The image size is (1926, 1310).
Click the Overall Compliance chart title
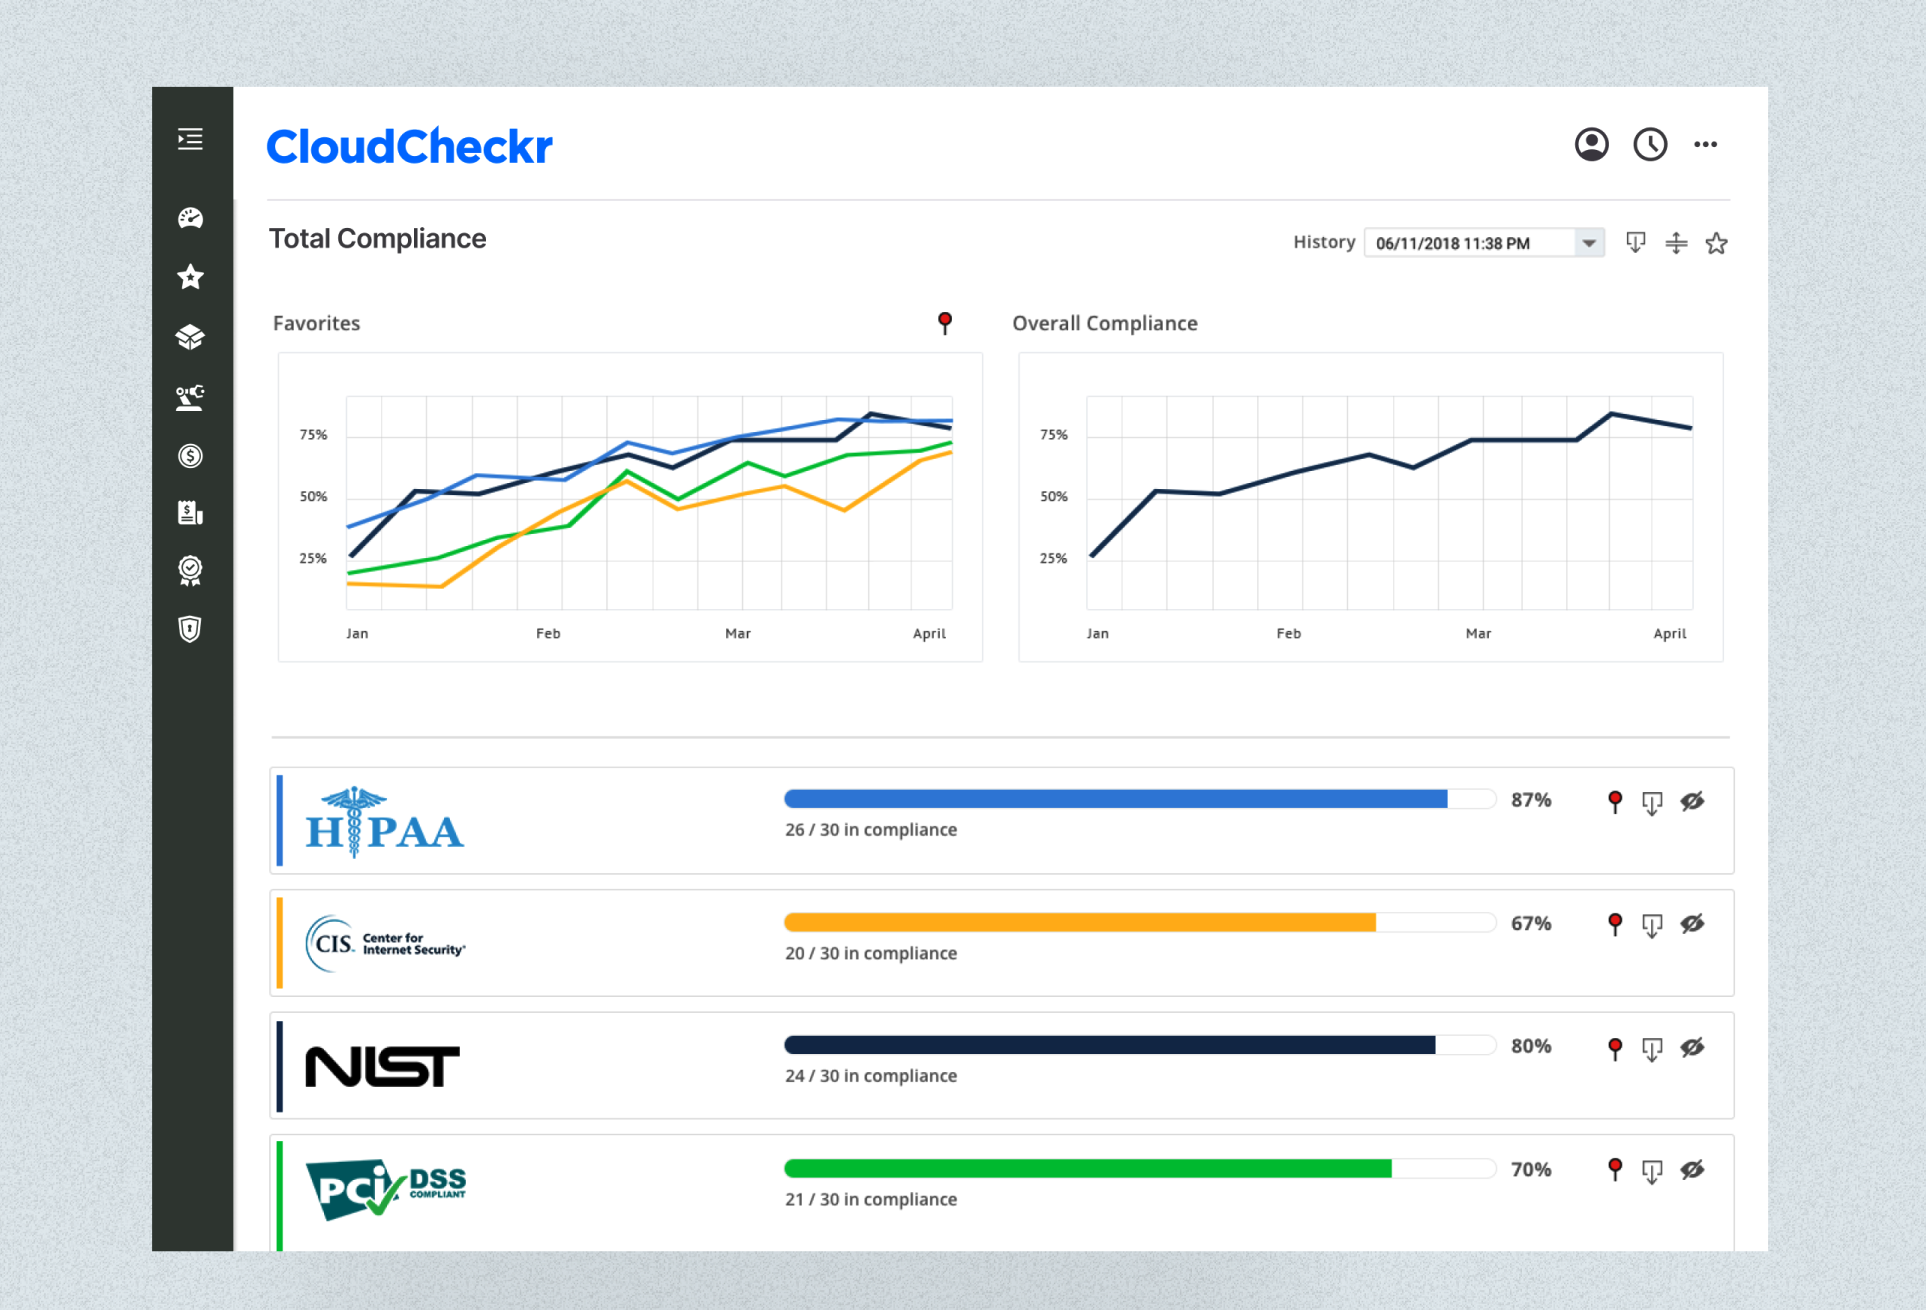tap(1105, 323)
